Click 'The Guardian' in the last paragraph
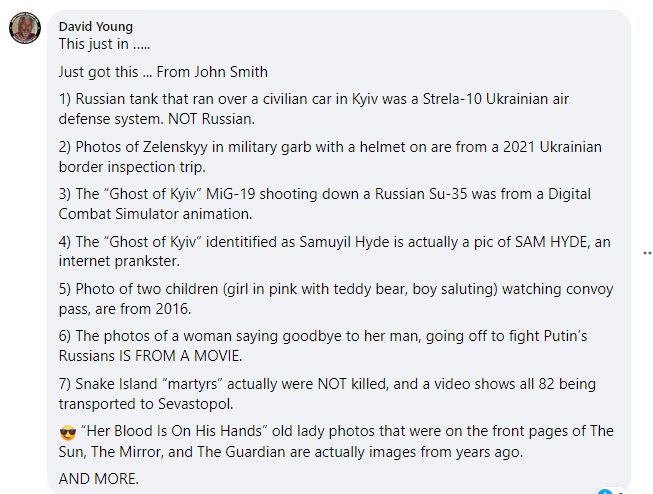The width and height of the screenshot is (653, 494). (x=241, y=452)
